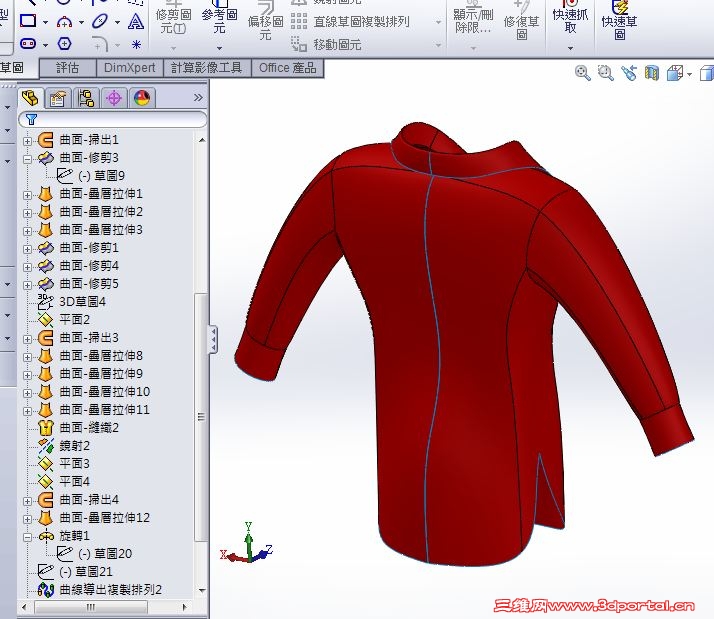Click the 修復草圖 repair sketch button
Image resolution: width=714 pixels, height=619 pixels.
click(x=521, y=21)
